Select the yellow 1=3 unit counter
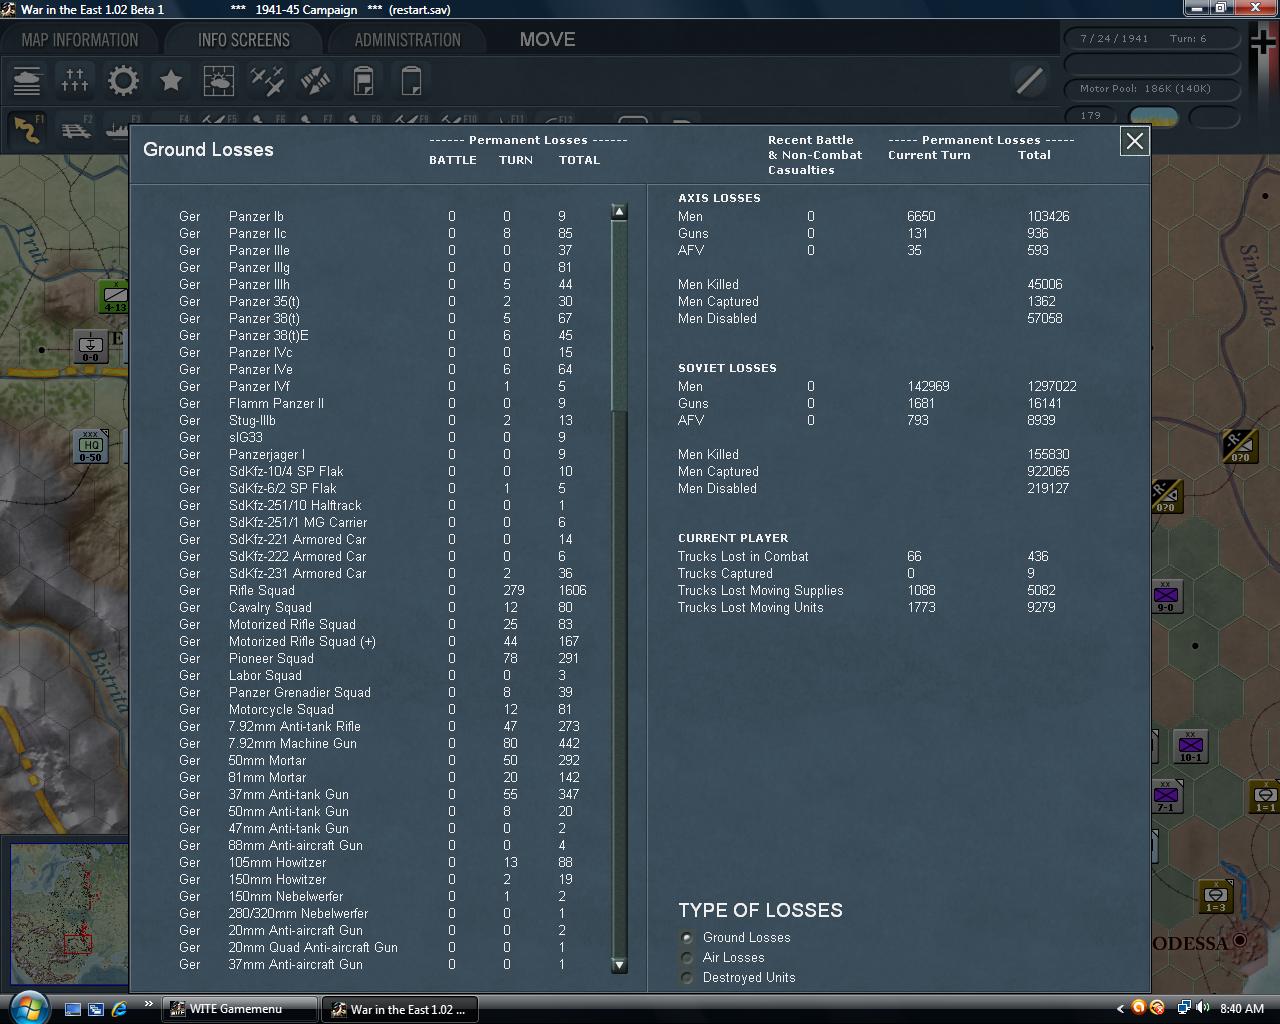Viewport: 1280px width, 1024px height. pos(1215,897)
